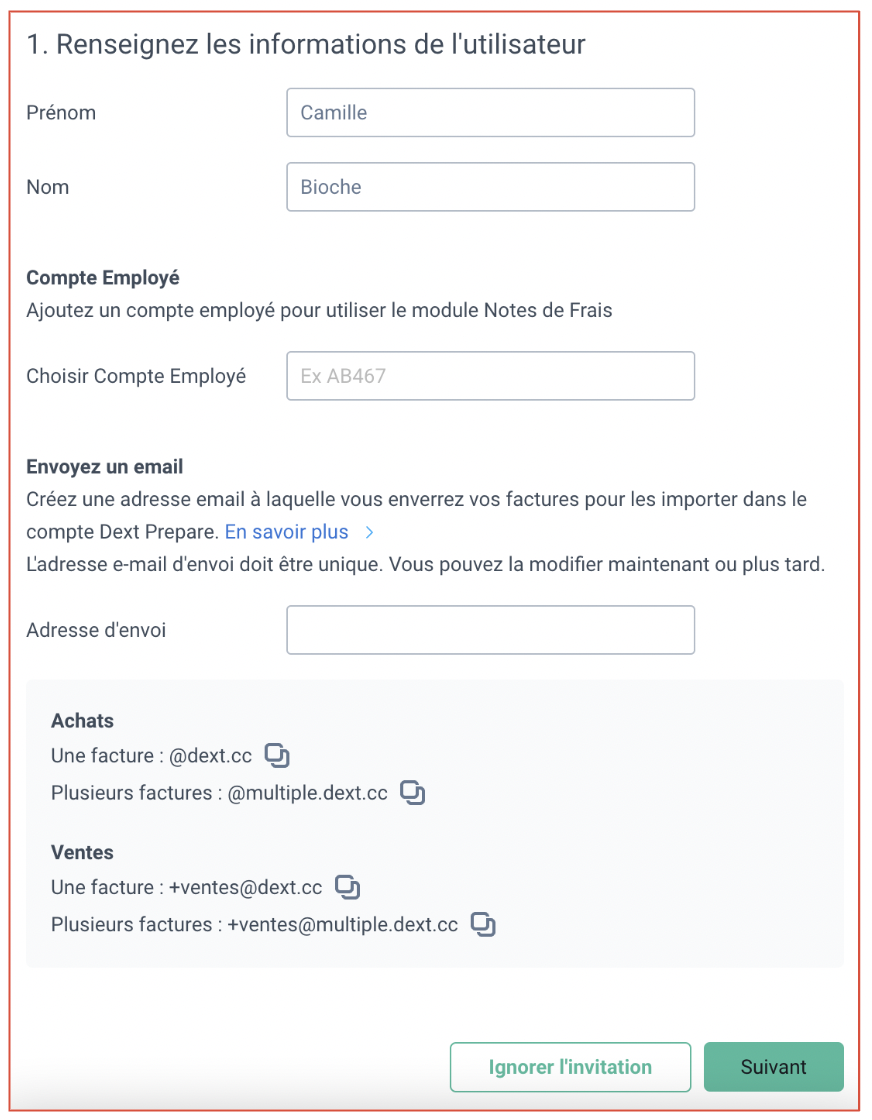Open the Choisir Compte Employé combo box

(x=491, y=376)
